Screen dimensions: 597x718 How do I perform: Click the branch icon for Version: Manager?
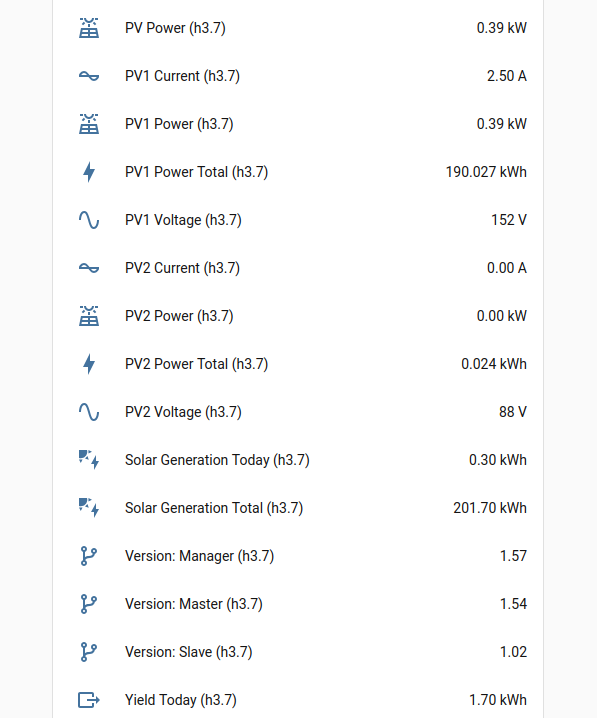[x=89, y=556]
